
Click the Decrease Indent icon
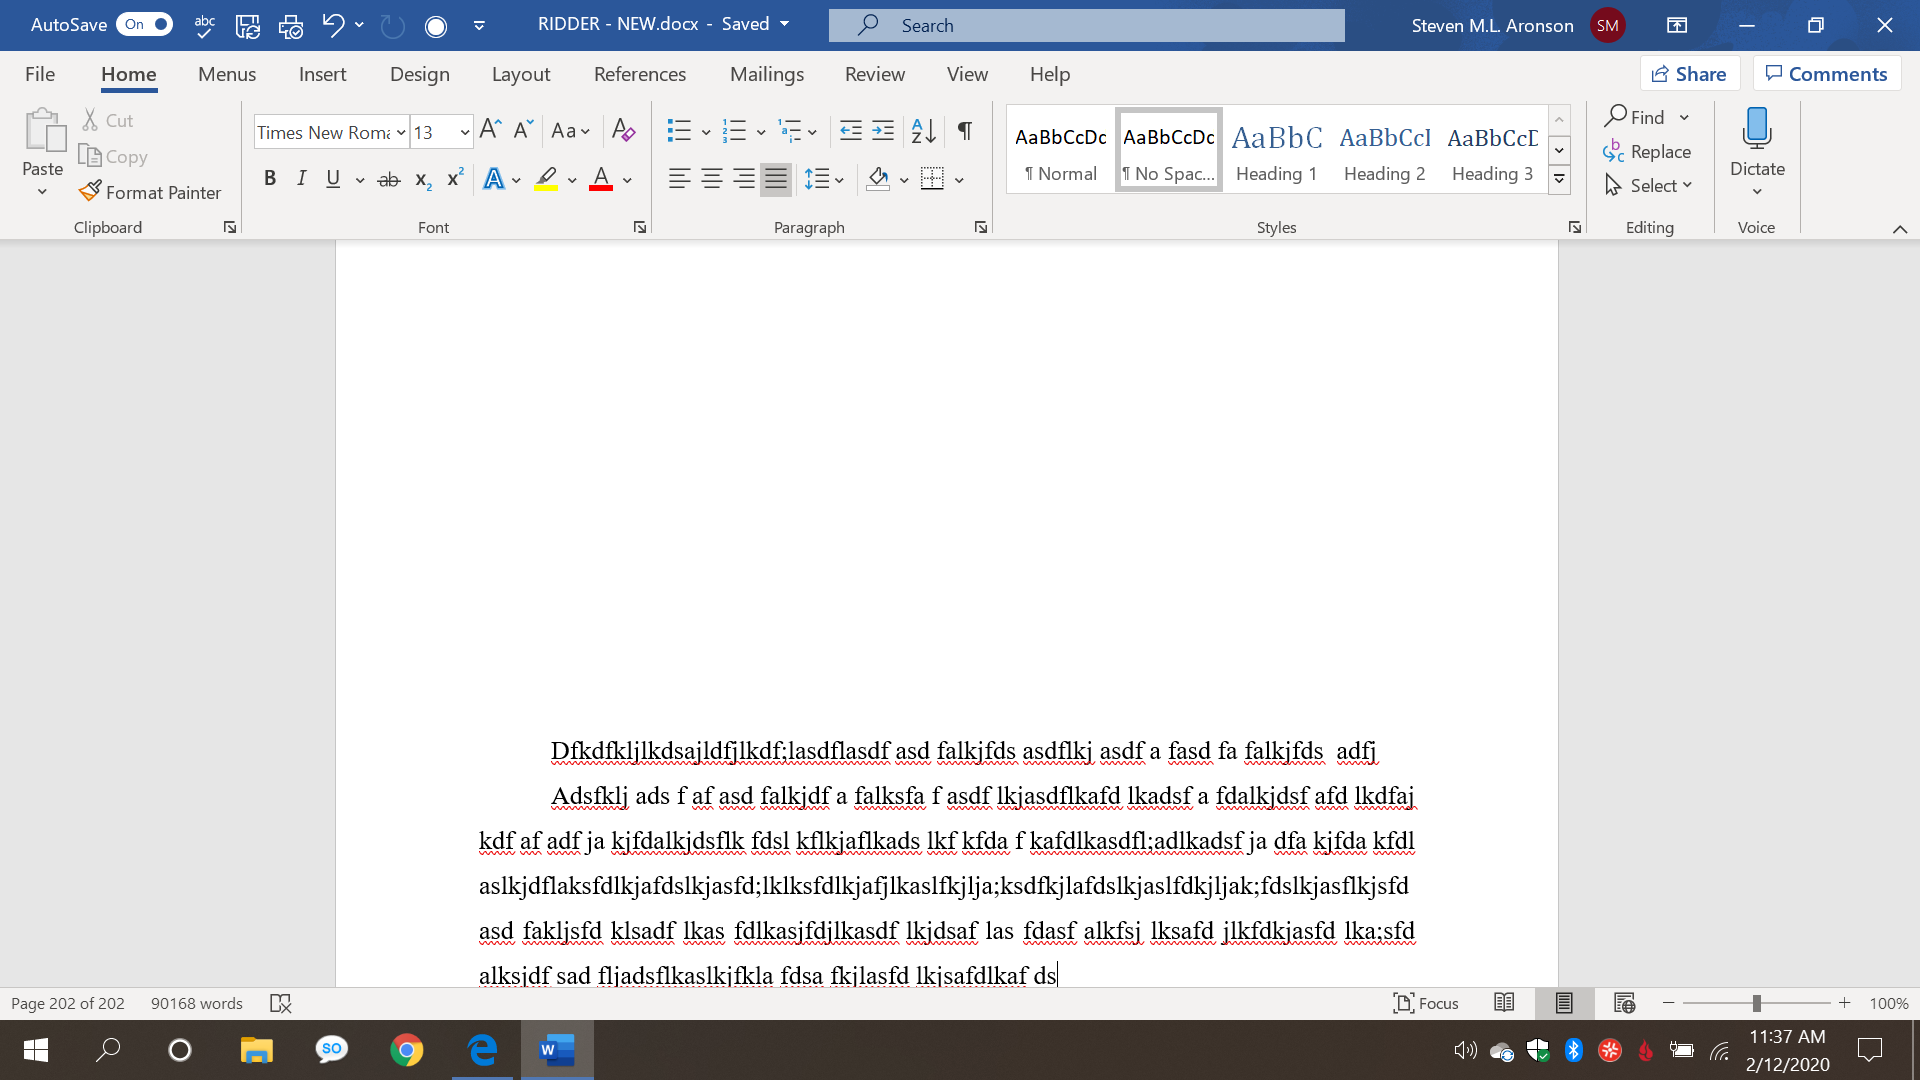point(851,131)
